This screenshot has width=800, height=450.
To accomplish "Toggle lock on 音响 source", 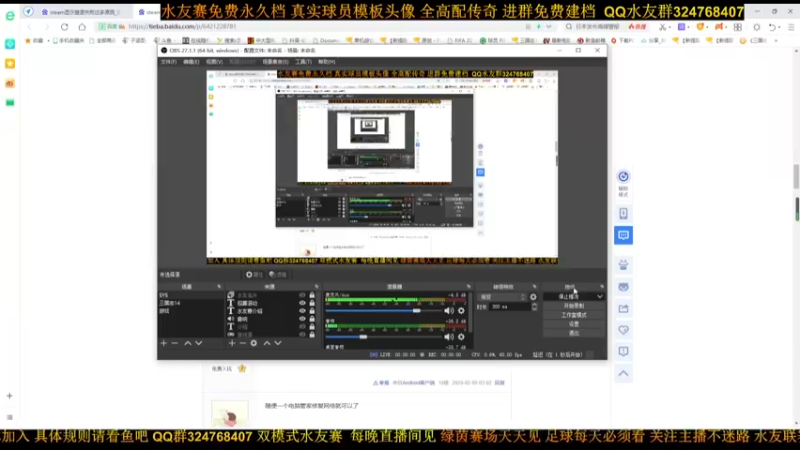I will point(312,319).
